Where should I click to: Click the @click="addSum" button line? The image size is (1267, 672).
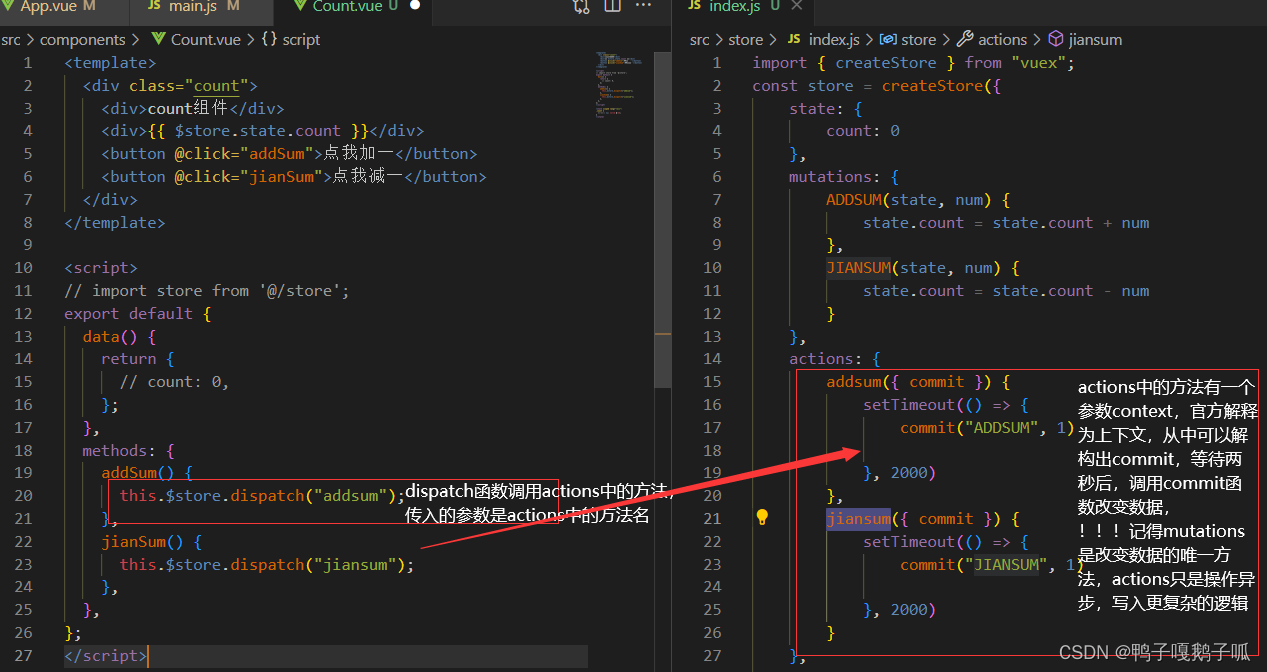pyautogui.click(x=289, y=153)
